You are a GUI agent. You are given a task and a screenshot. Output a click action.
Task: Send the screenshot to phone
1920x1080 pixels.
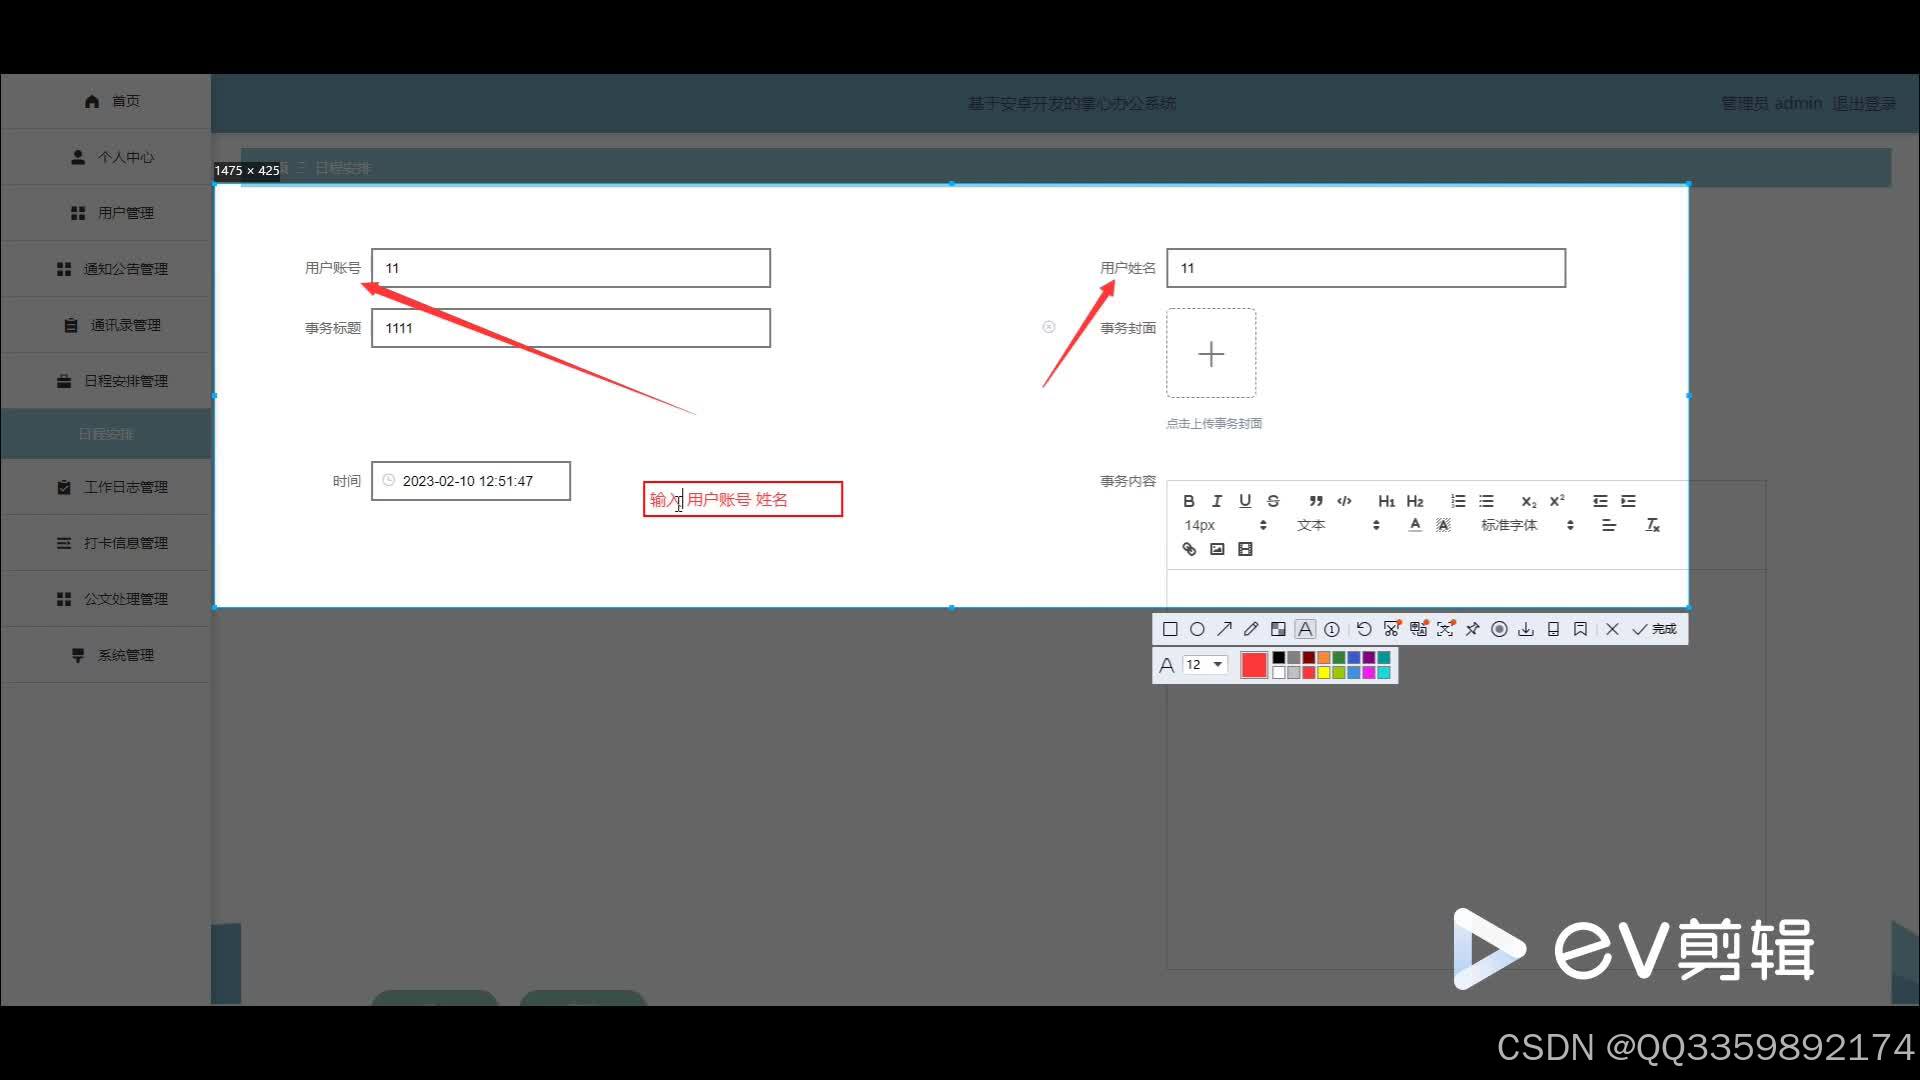pyautogui.click(x=1553, y=629)
